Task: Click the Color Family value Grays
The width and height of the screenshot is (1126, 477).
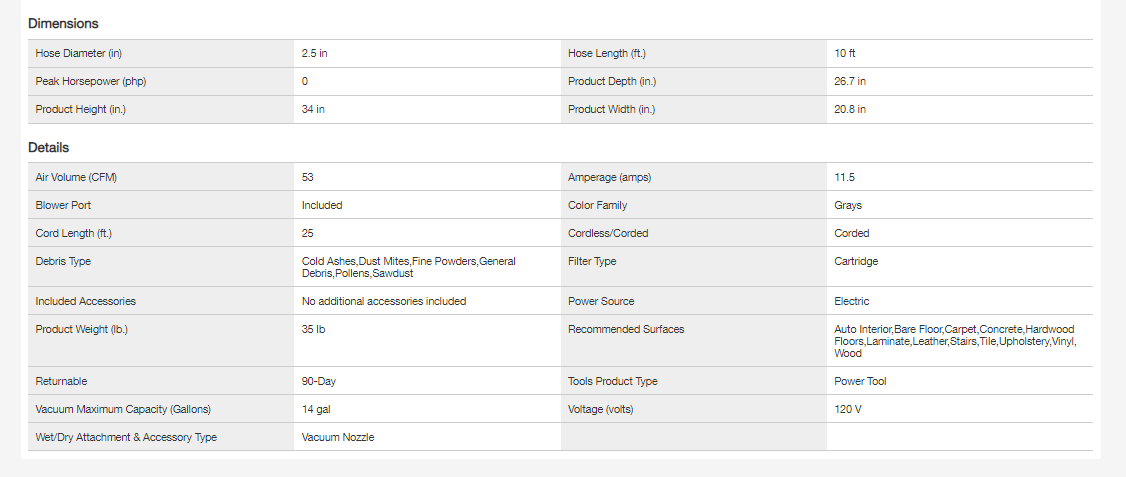Action: (x=848, y=205)
